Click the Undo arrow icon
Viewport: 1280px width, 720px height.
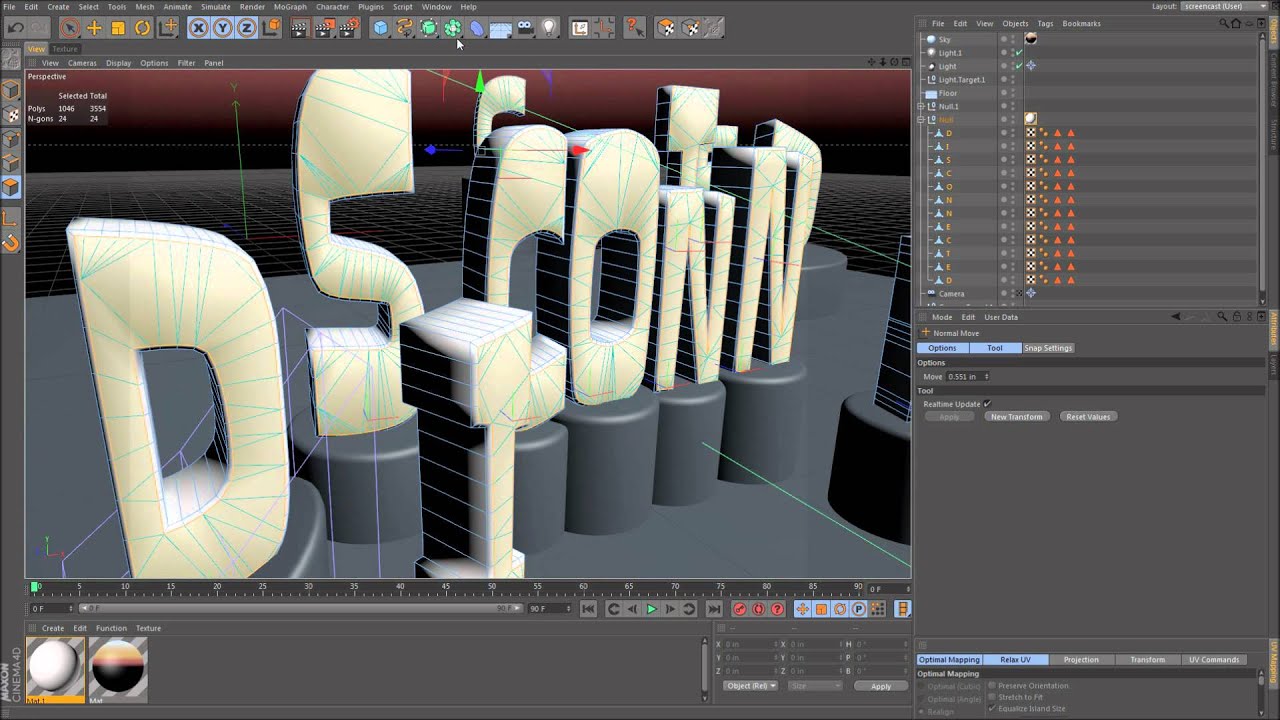(x=16, y=28)
